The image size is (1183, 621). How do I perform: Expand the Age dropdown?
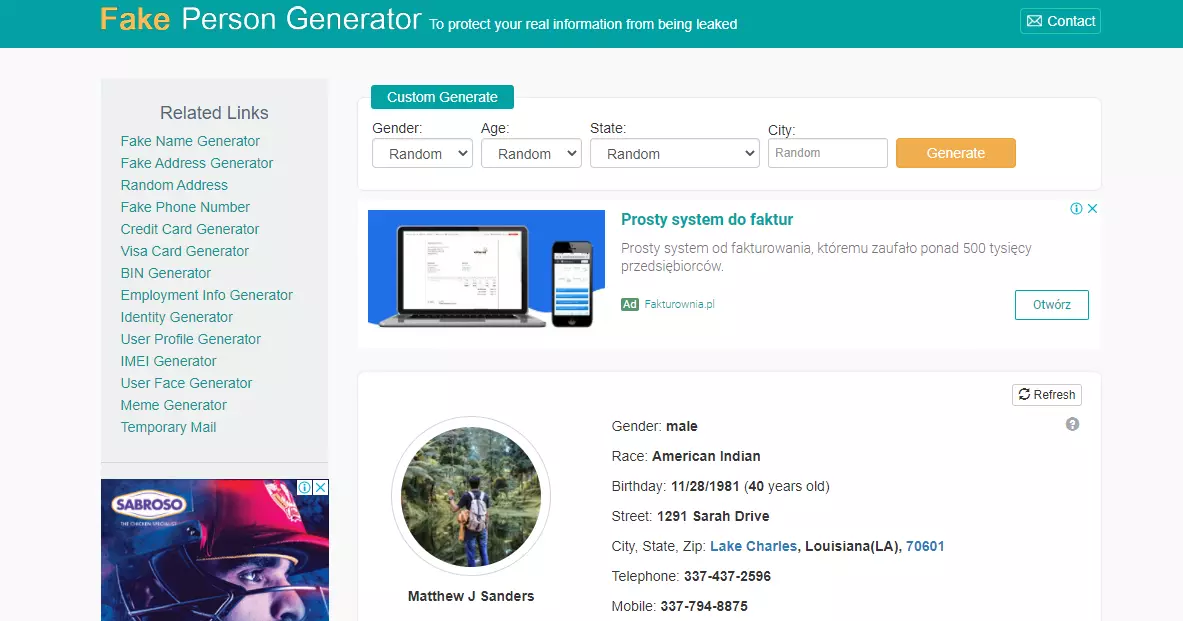(531, 154)
